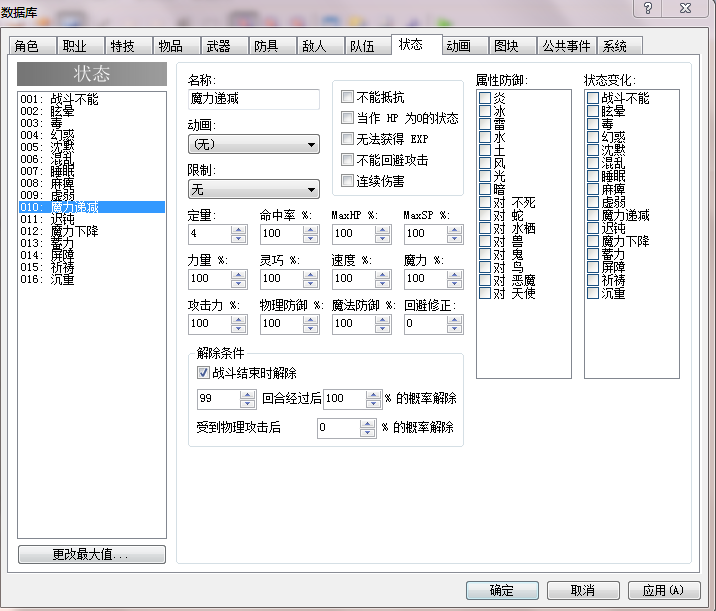This screenshot has width=716, height=611.
Task: Select state 005: 沈默
Action: pyautogui.click(x=92, y=147)
